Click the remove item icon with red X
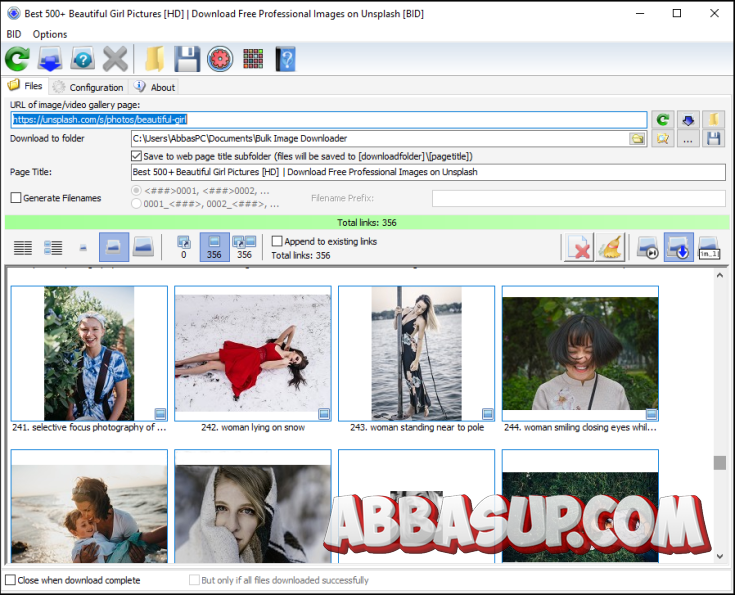The image size is (735, 595). click(579, 247)
